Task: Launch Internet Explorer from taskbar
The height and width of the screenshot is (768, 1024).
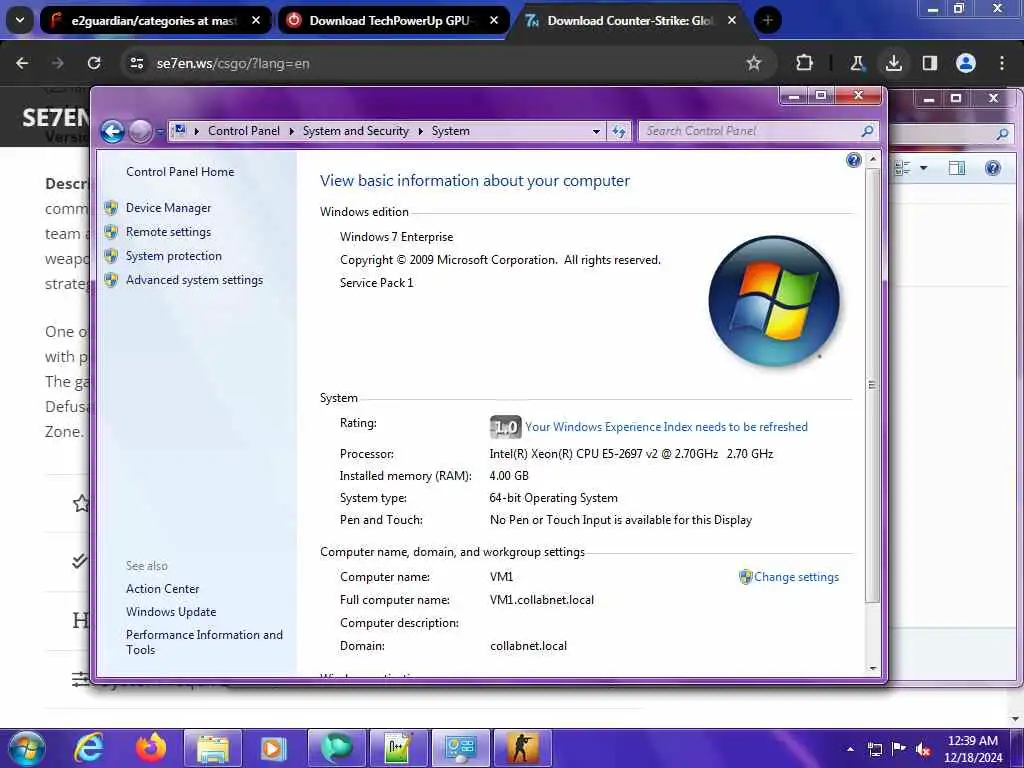Action: click(89, 748)
